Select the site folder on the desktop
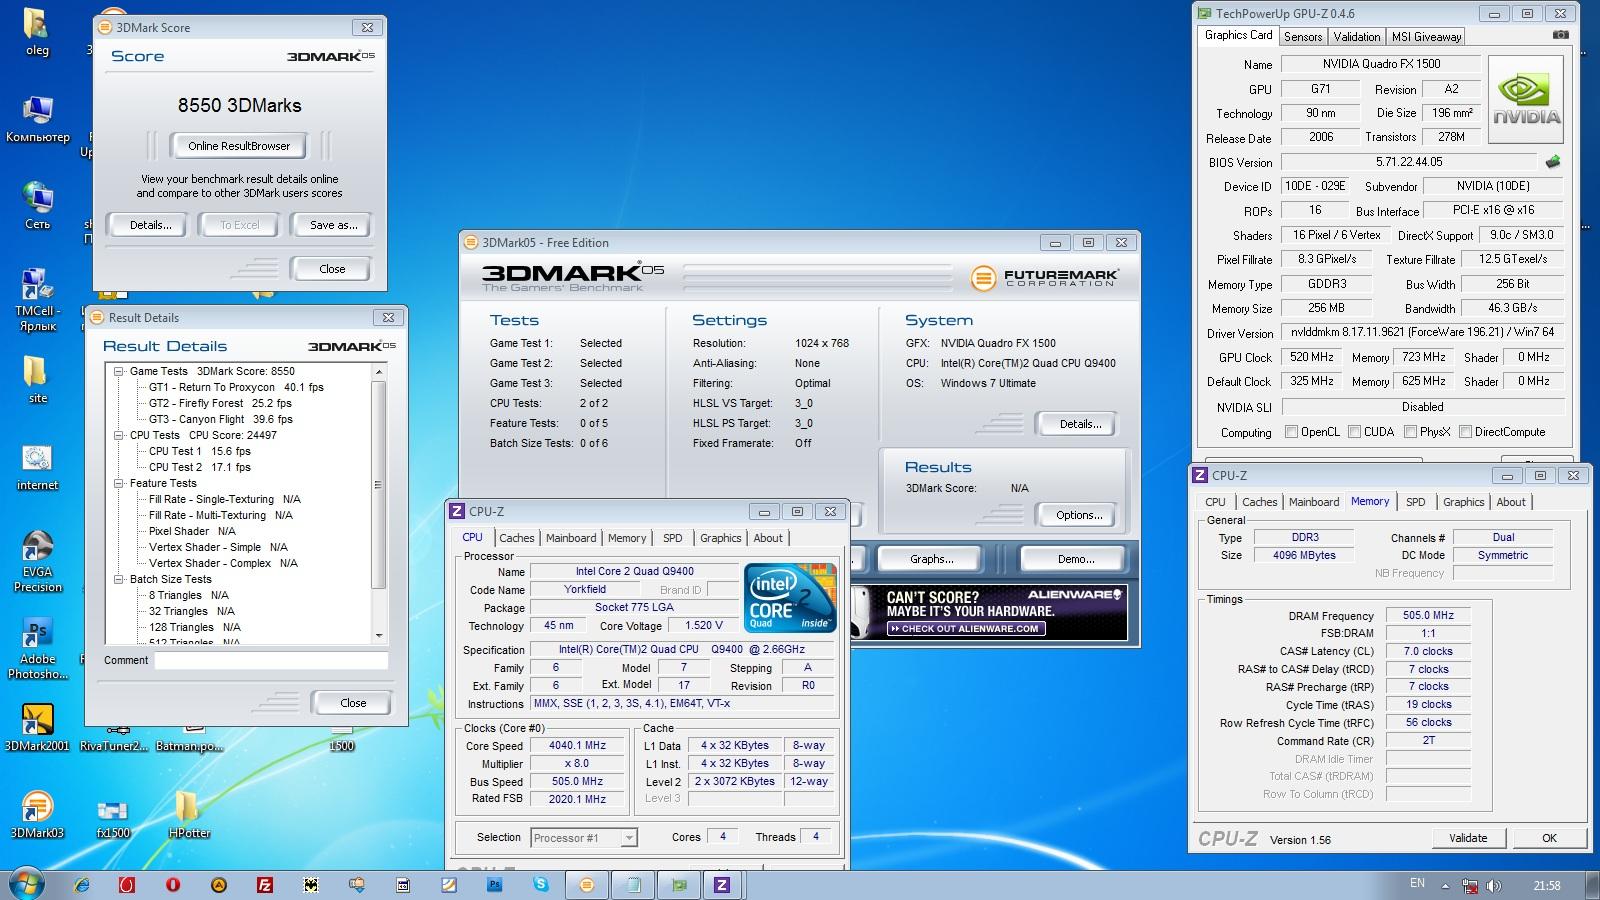1600x900 pixels. click(37, 380)
